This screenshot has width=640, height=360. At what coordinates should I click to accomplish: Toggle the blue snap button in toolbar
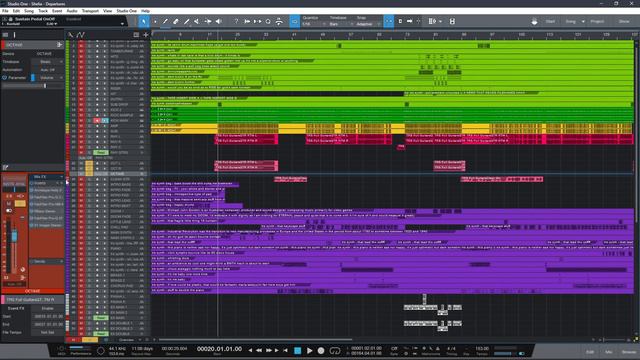389,21
